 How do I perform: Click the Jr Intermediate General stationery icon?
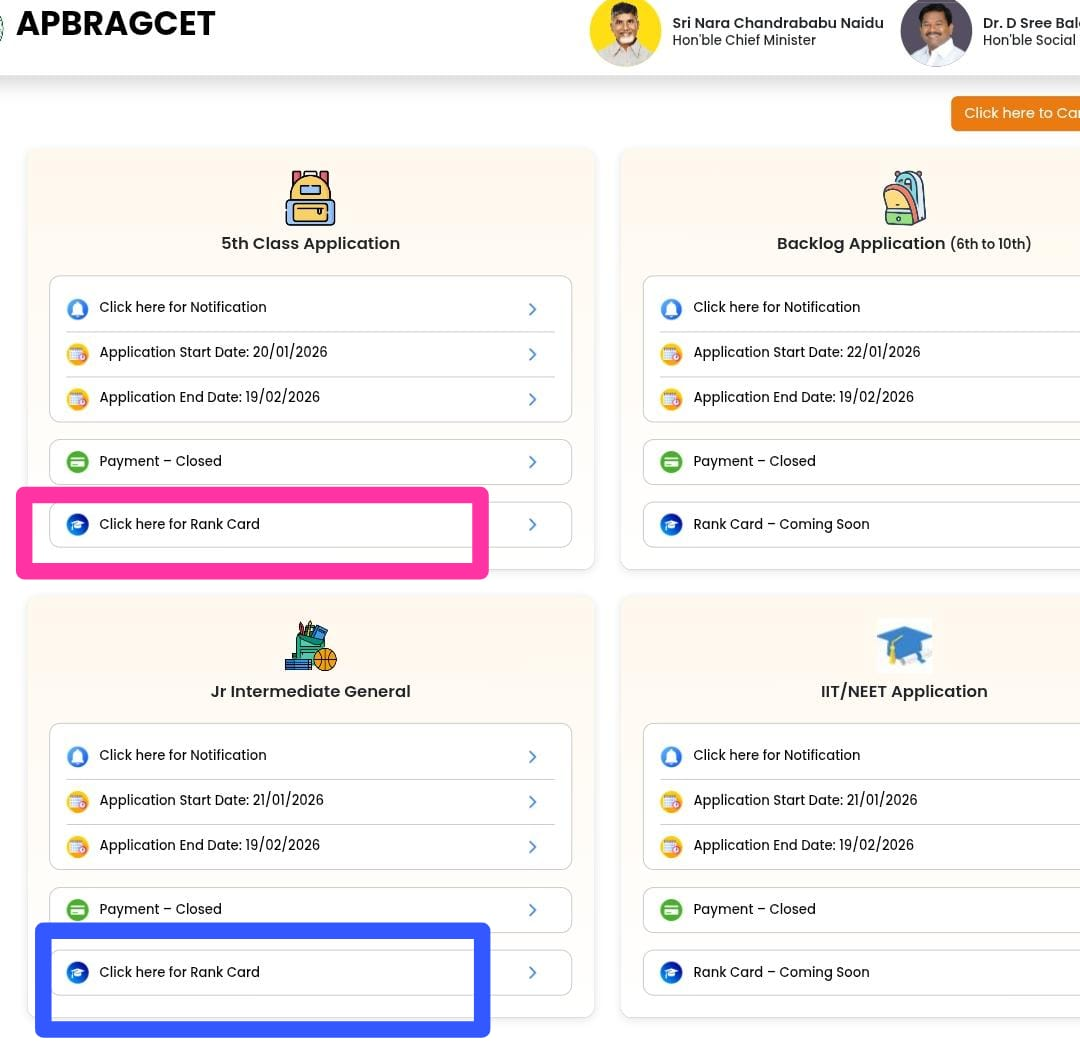pos(310,646)
